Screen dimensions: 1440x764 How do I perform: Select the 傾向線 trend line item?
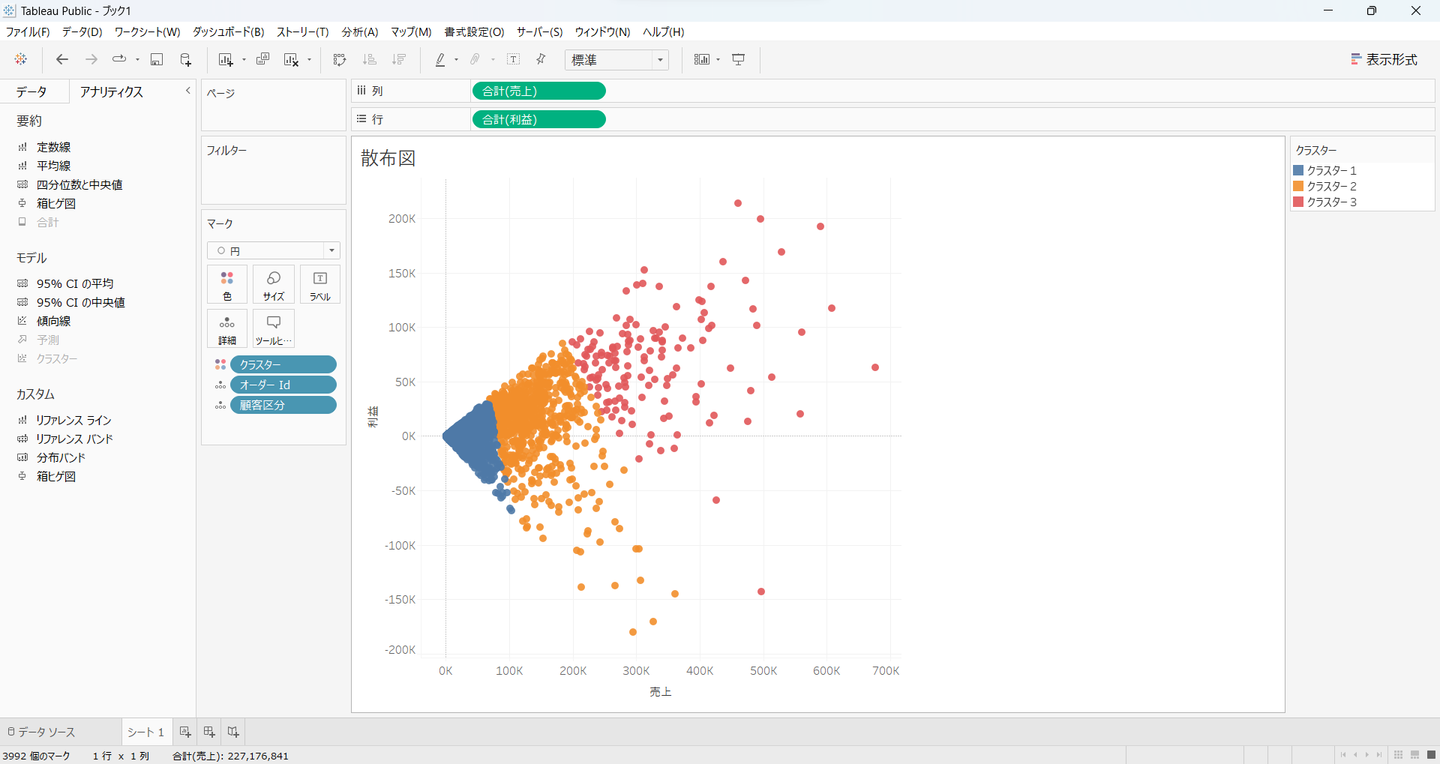coord(53,321)
